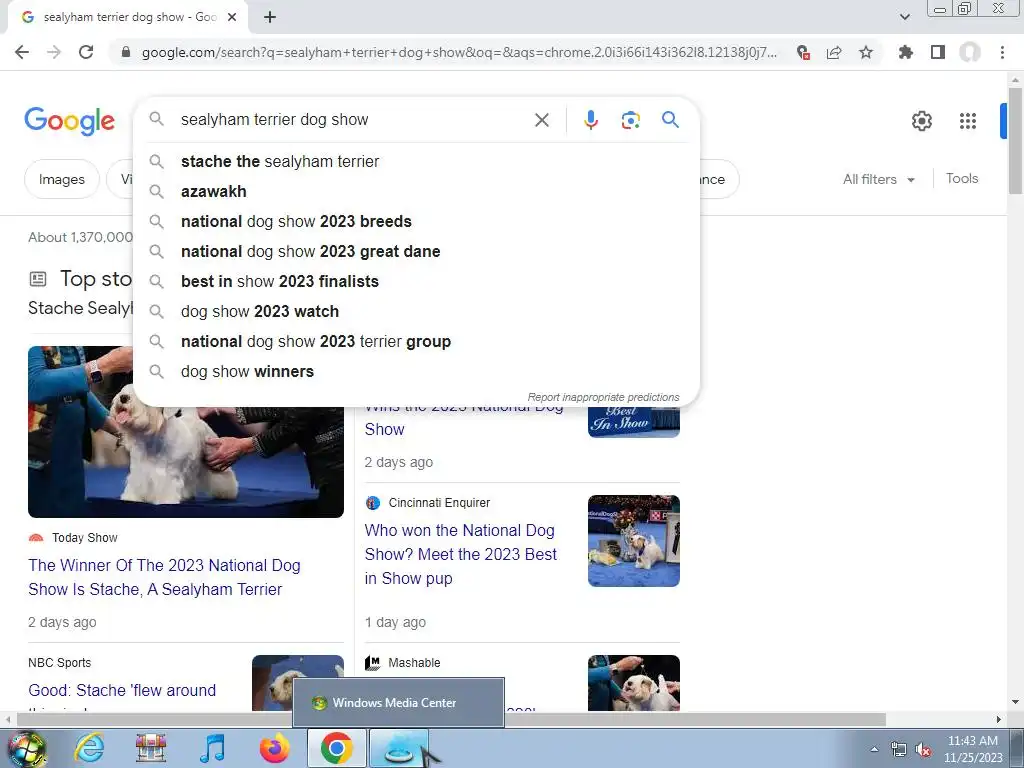Open the Chrome profile avatar

point(970,52)
